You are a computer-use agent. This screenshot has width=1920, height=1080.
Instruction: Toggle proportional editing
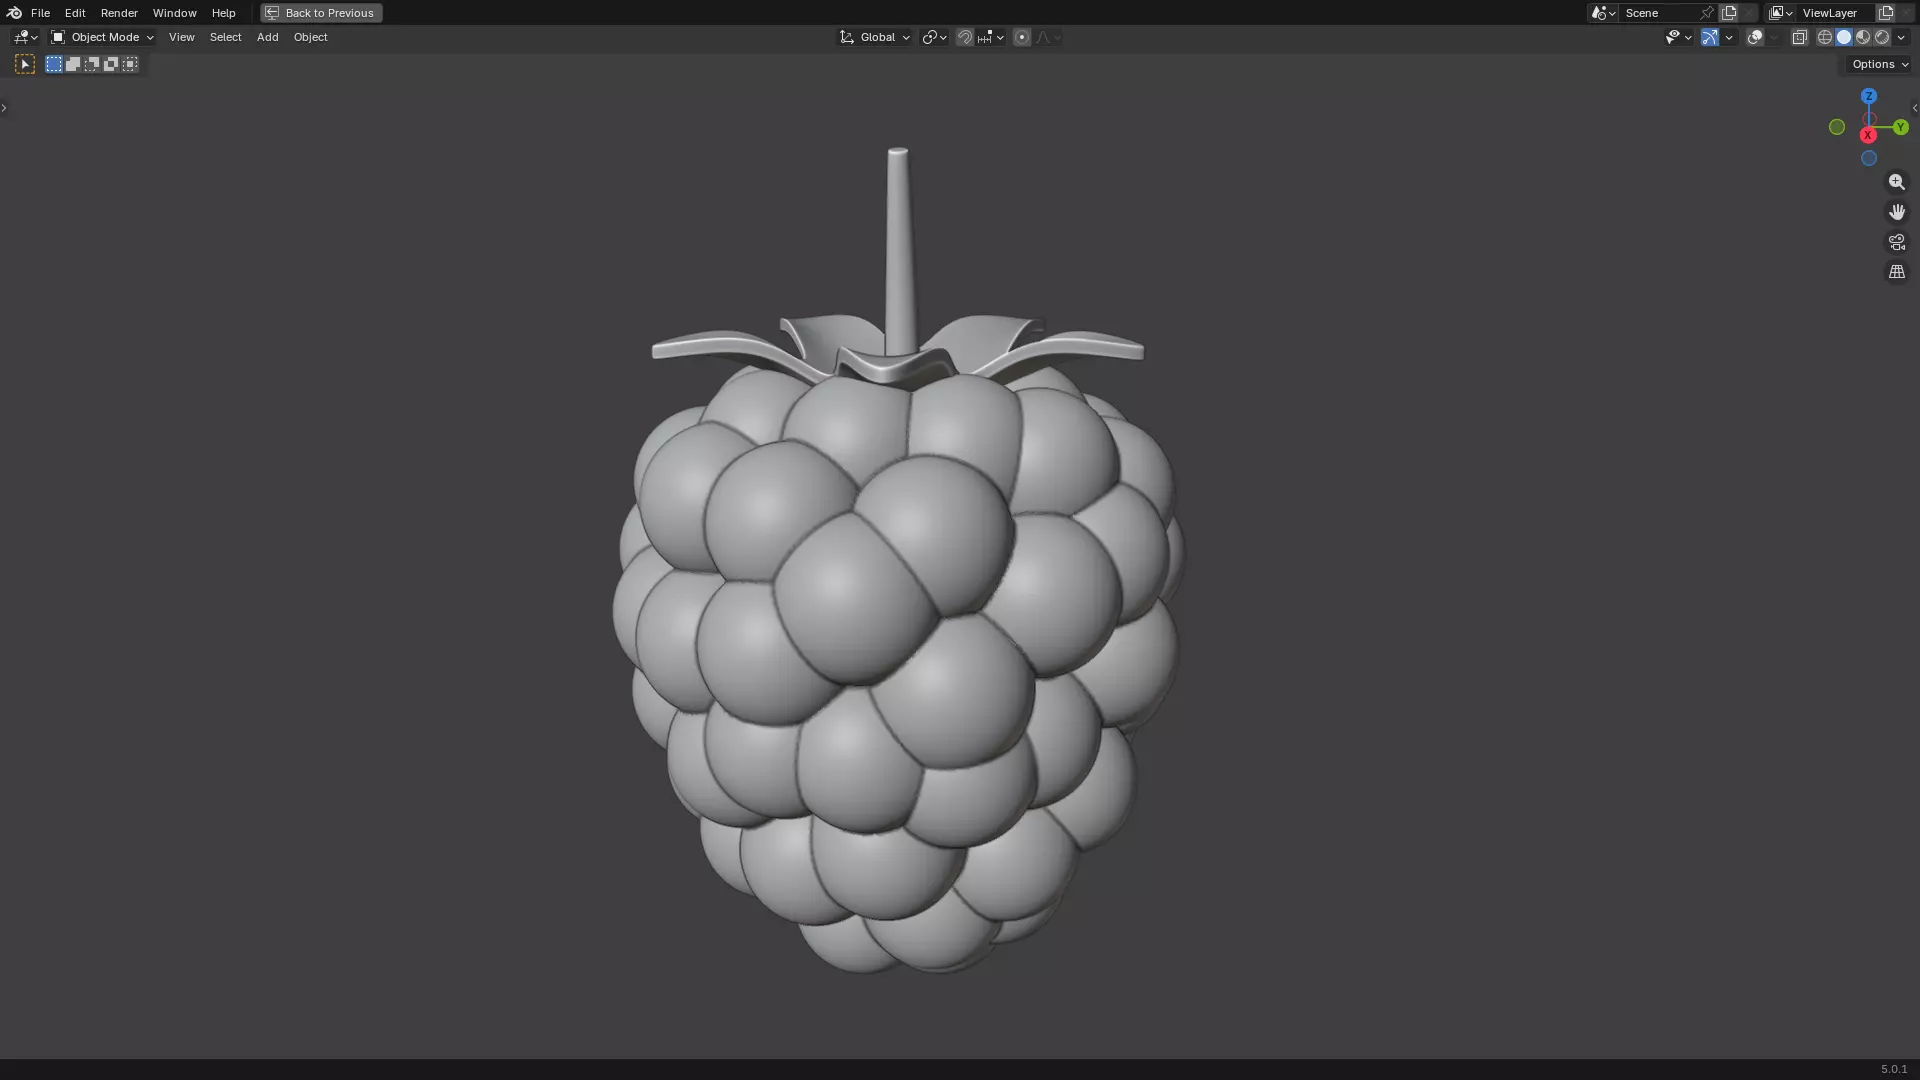click(1021, 37)
